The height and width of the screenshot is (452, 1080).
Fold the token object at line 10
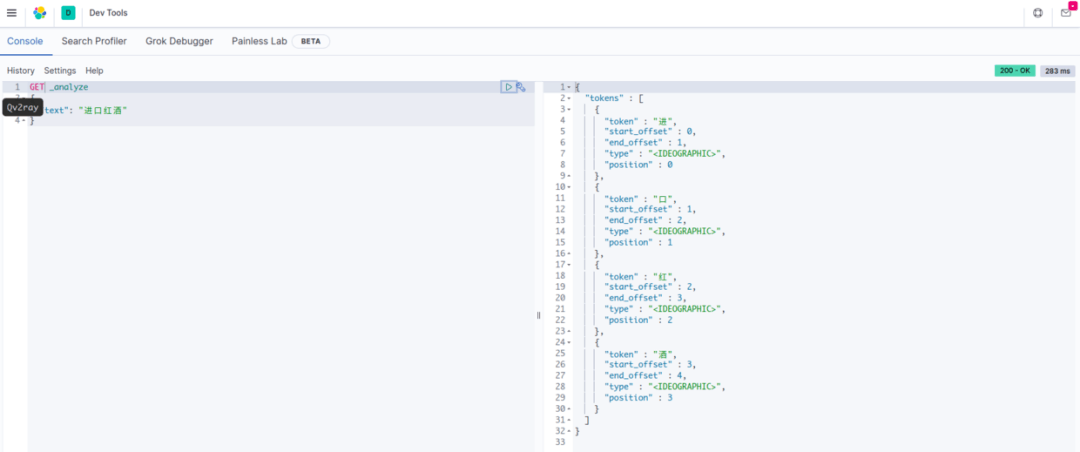tap(569, 187)
